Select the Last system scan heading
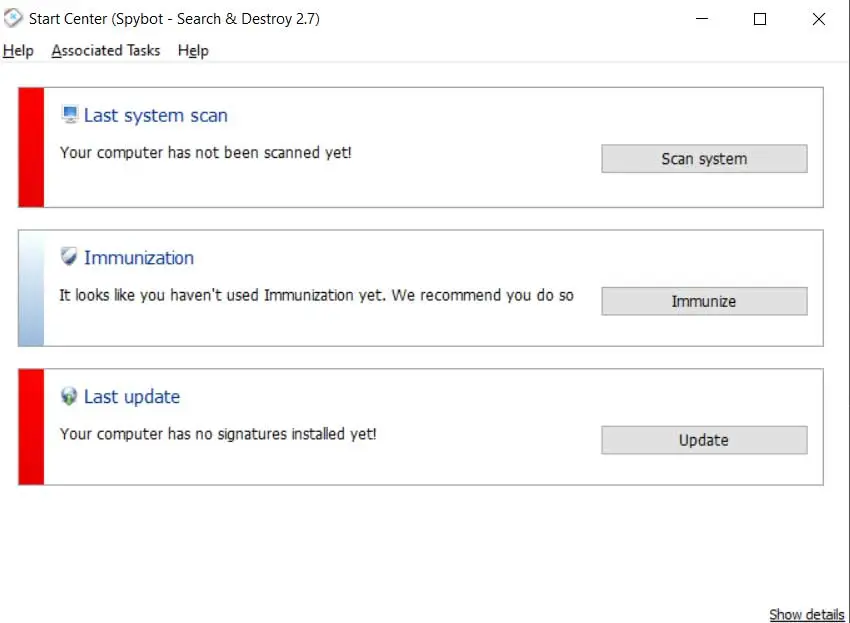850x623 pixels. click(155, 116)
